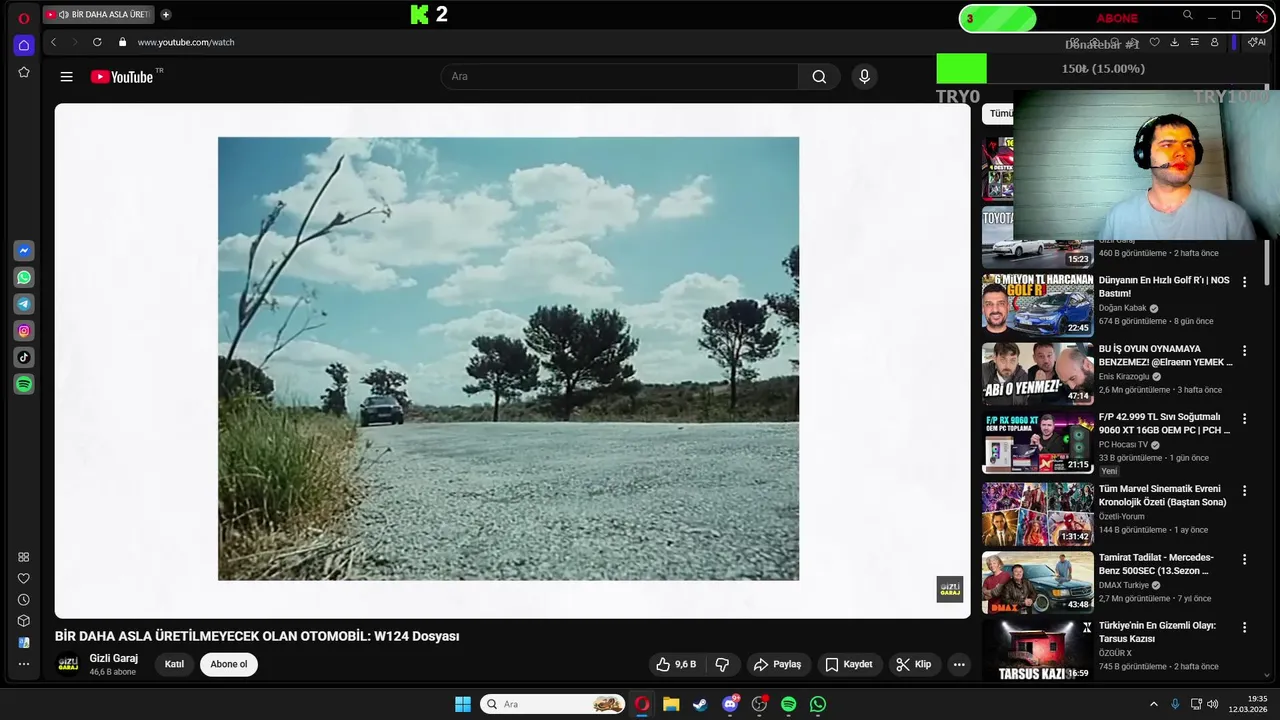Open options for Tüm Marvel Sinematik Evreni

pyautogui.click(x=1245, y=491)
